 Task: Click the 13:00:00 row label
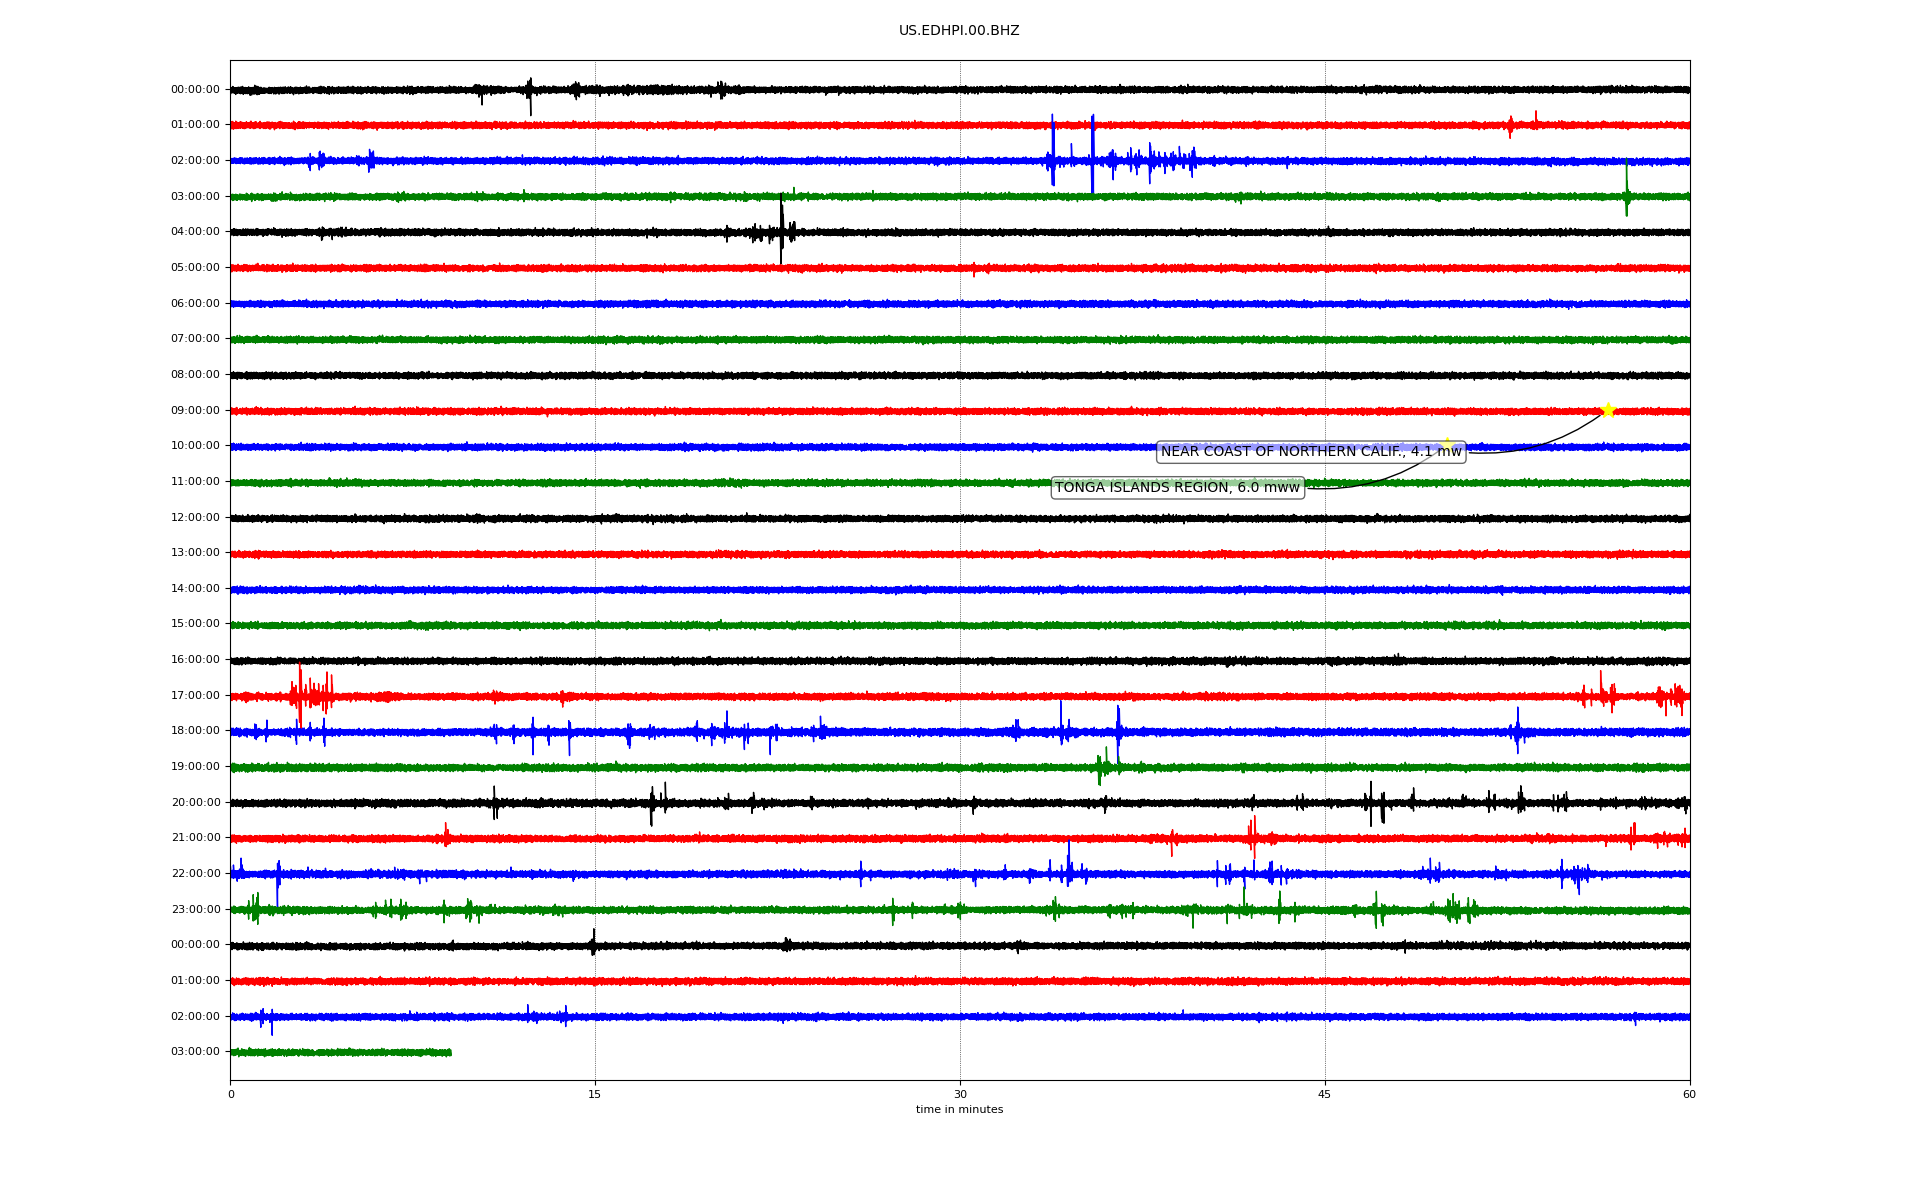pos(195,553)
